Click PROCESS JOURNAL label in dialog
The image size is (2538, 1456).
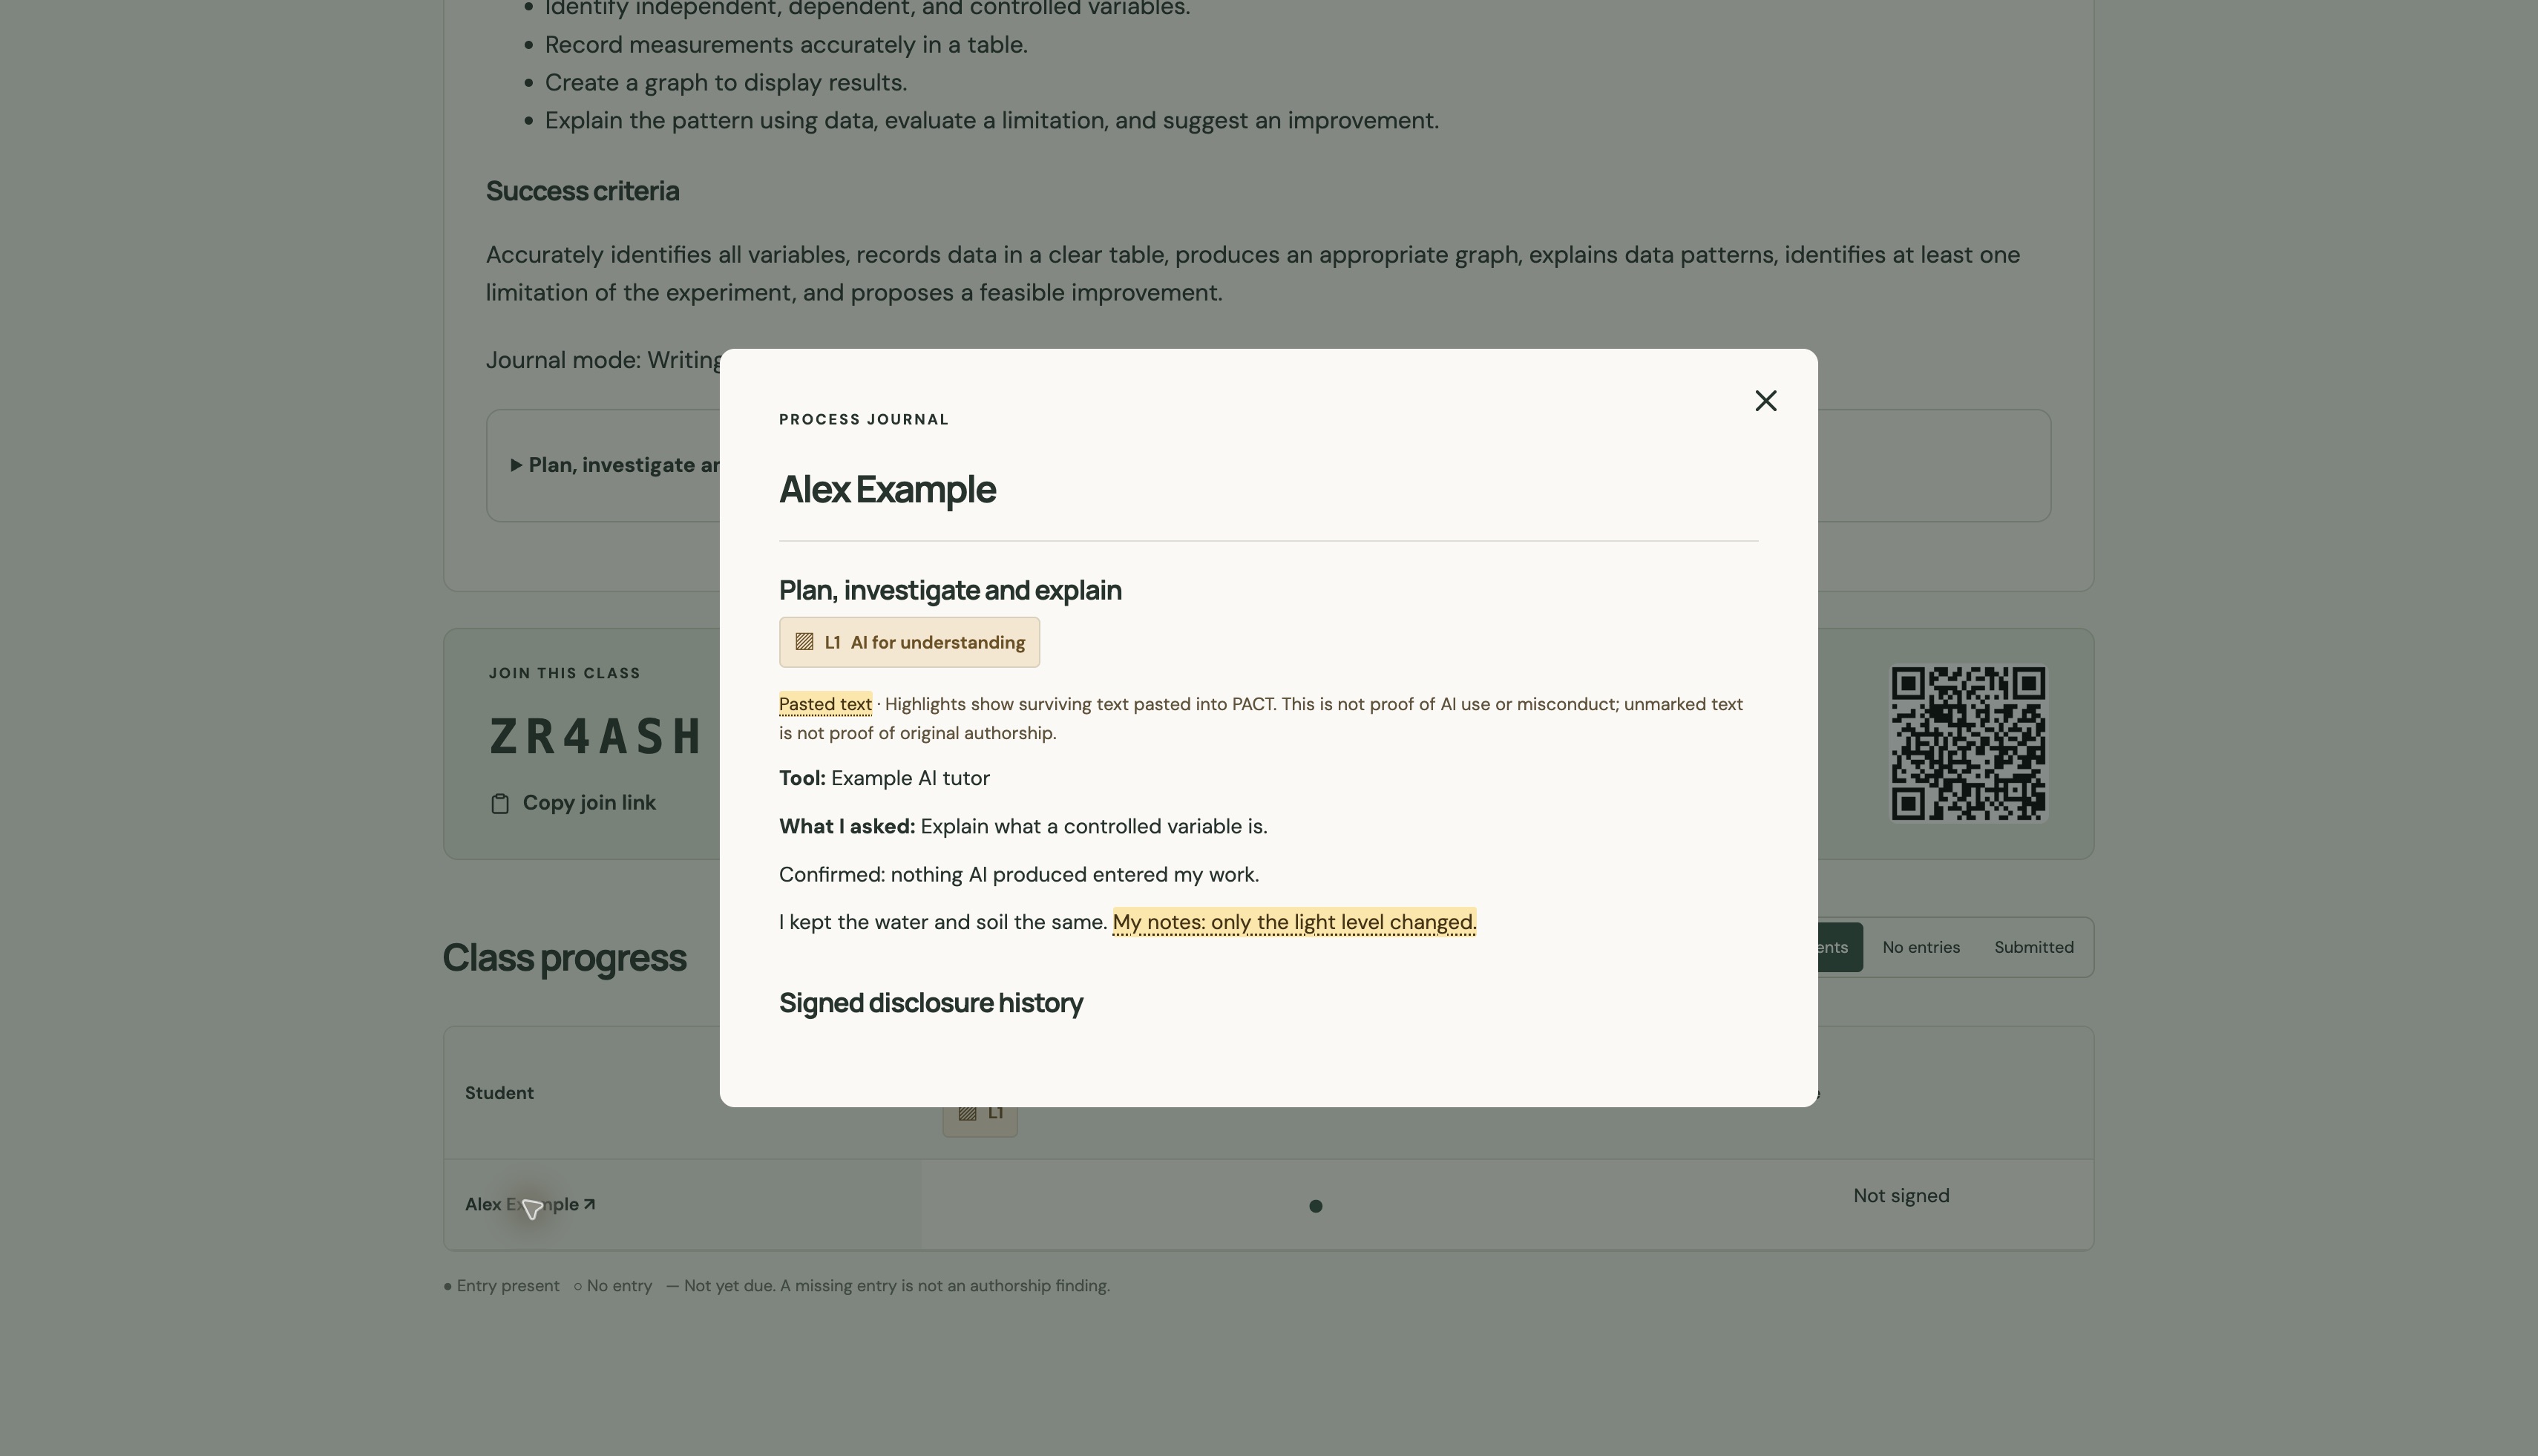[x=863, y=419]
